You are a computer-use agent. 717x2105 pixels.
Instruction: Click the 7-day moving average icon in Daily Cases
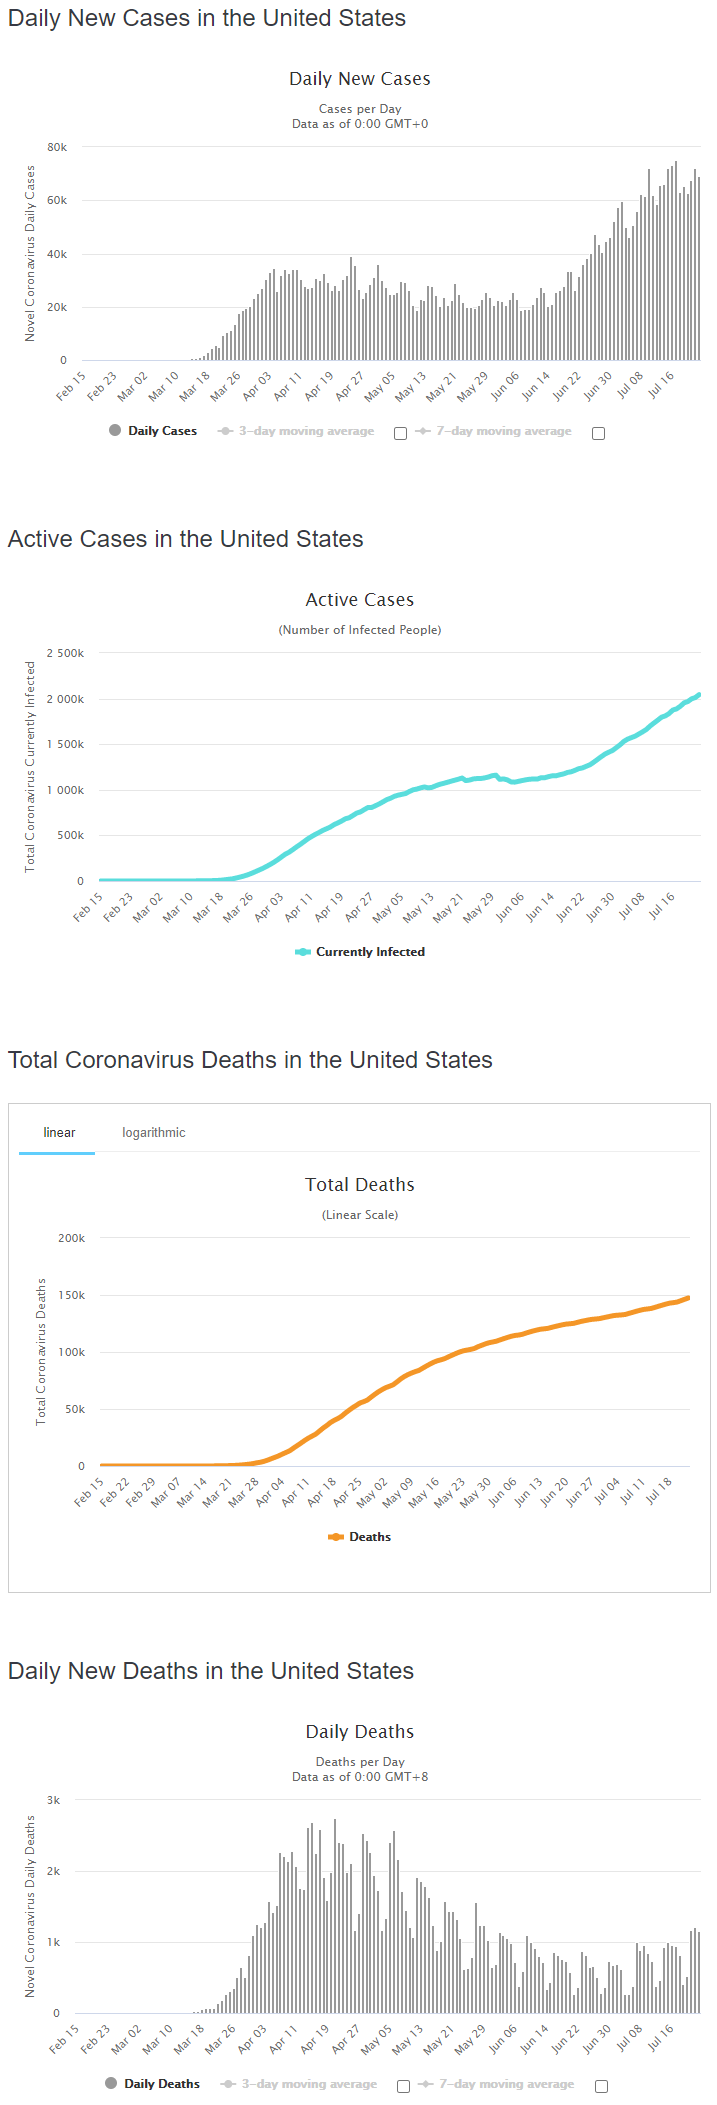423,431
